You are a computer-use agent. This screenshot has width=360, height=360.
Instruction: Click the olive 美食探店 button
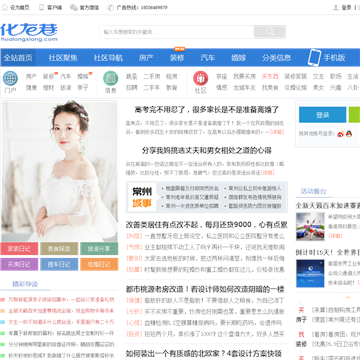59,249
